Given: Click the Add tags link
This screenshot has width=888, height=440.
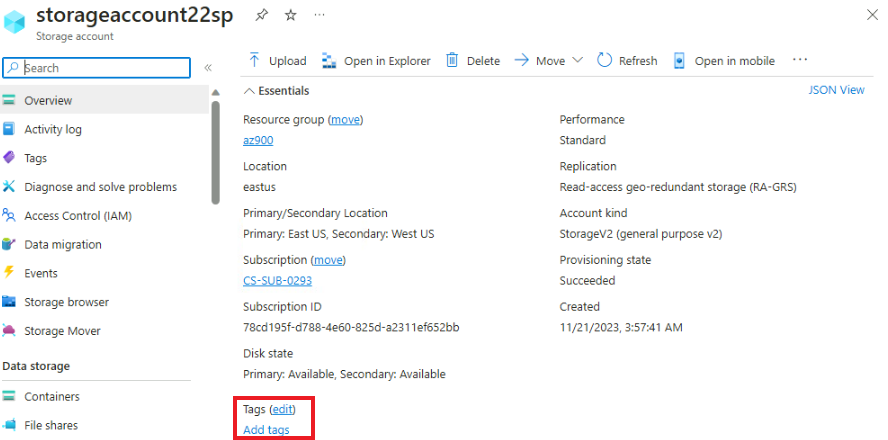Looking at the screenshot, I should tap(266, 430).
